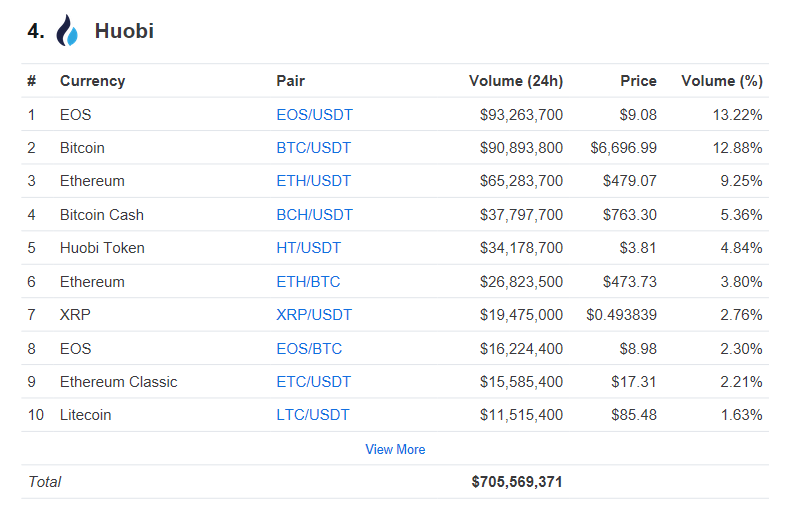Image resolution: width=807 pixels, height=514 pixels.
Task: Sort by the Volume (24h) column header
Action: pos(515,81)
